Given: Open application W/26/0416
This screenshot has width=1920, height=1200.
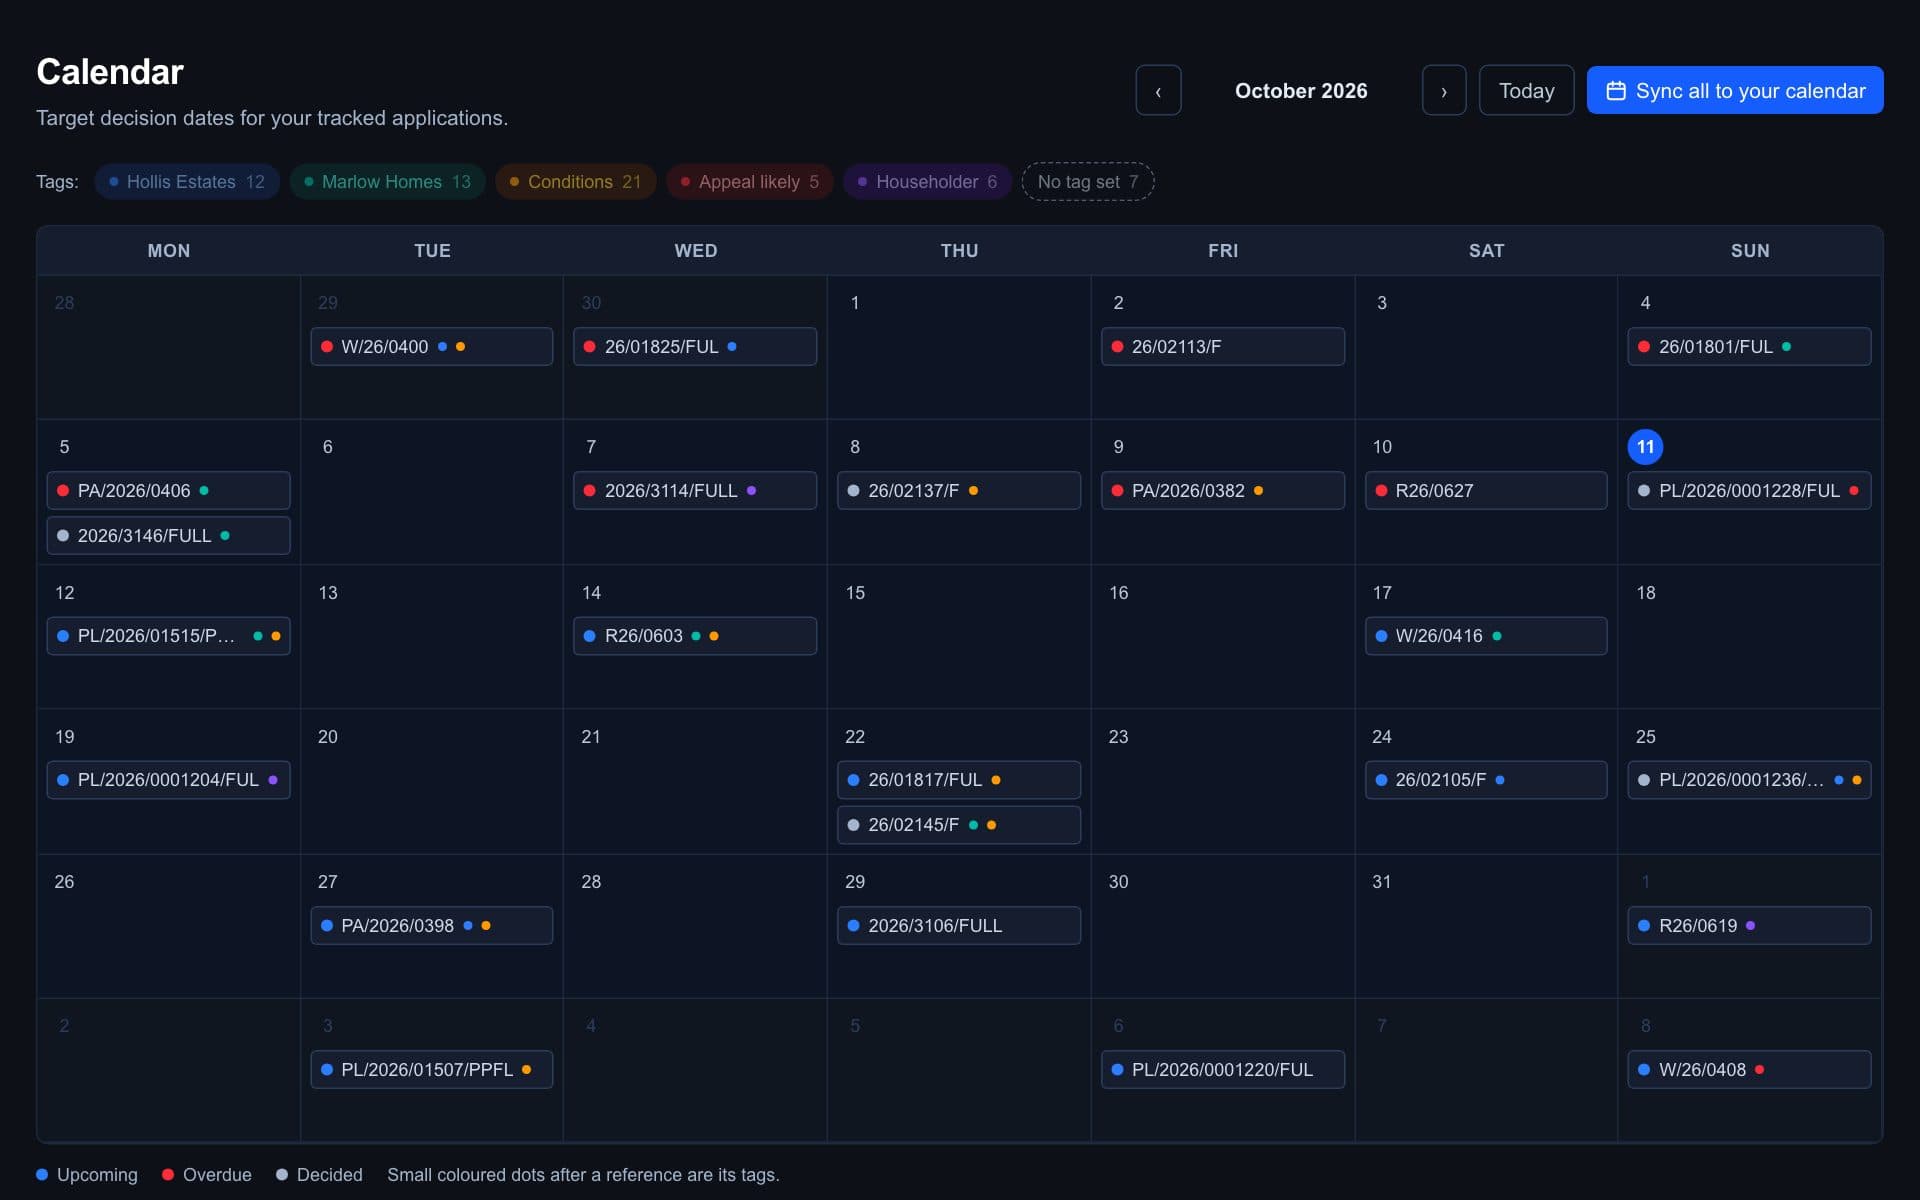Looking at the screenshot, I should coord(1486,636).
